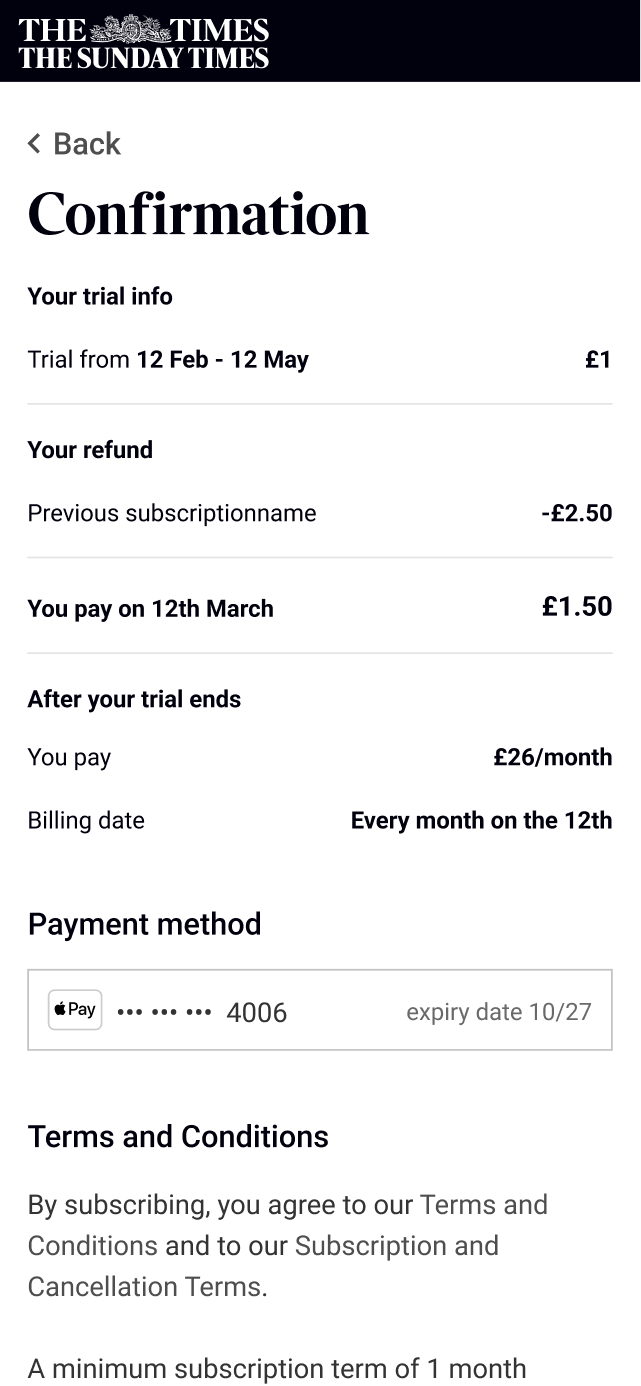Image resolution: width=641 pixels, height=1386 pixels.
Task: Click the trial dates 12 Feb - 12 May
Action: (x=222, y=360)
